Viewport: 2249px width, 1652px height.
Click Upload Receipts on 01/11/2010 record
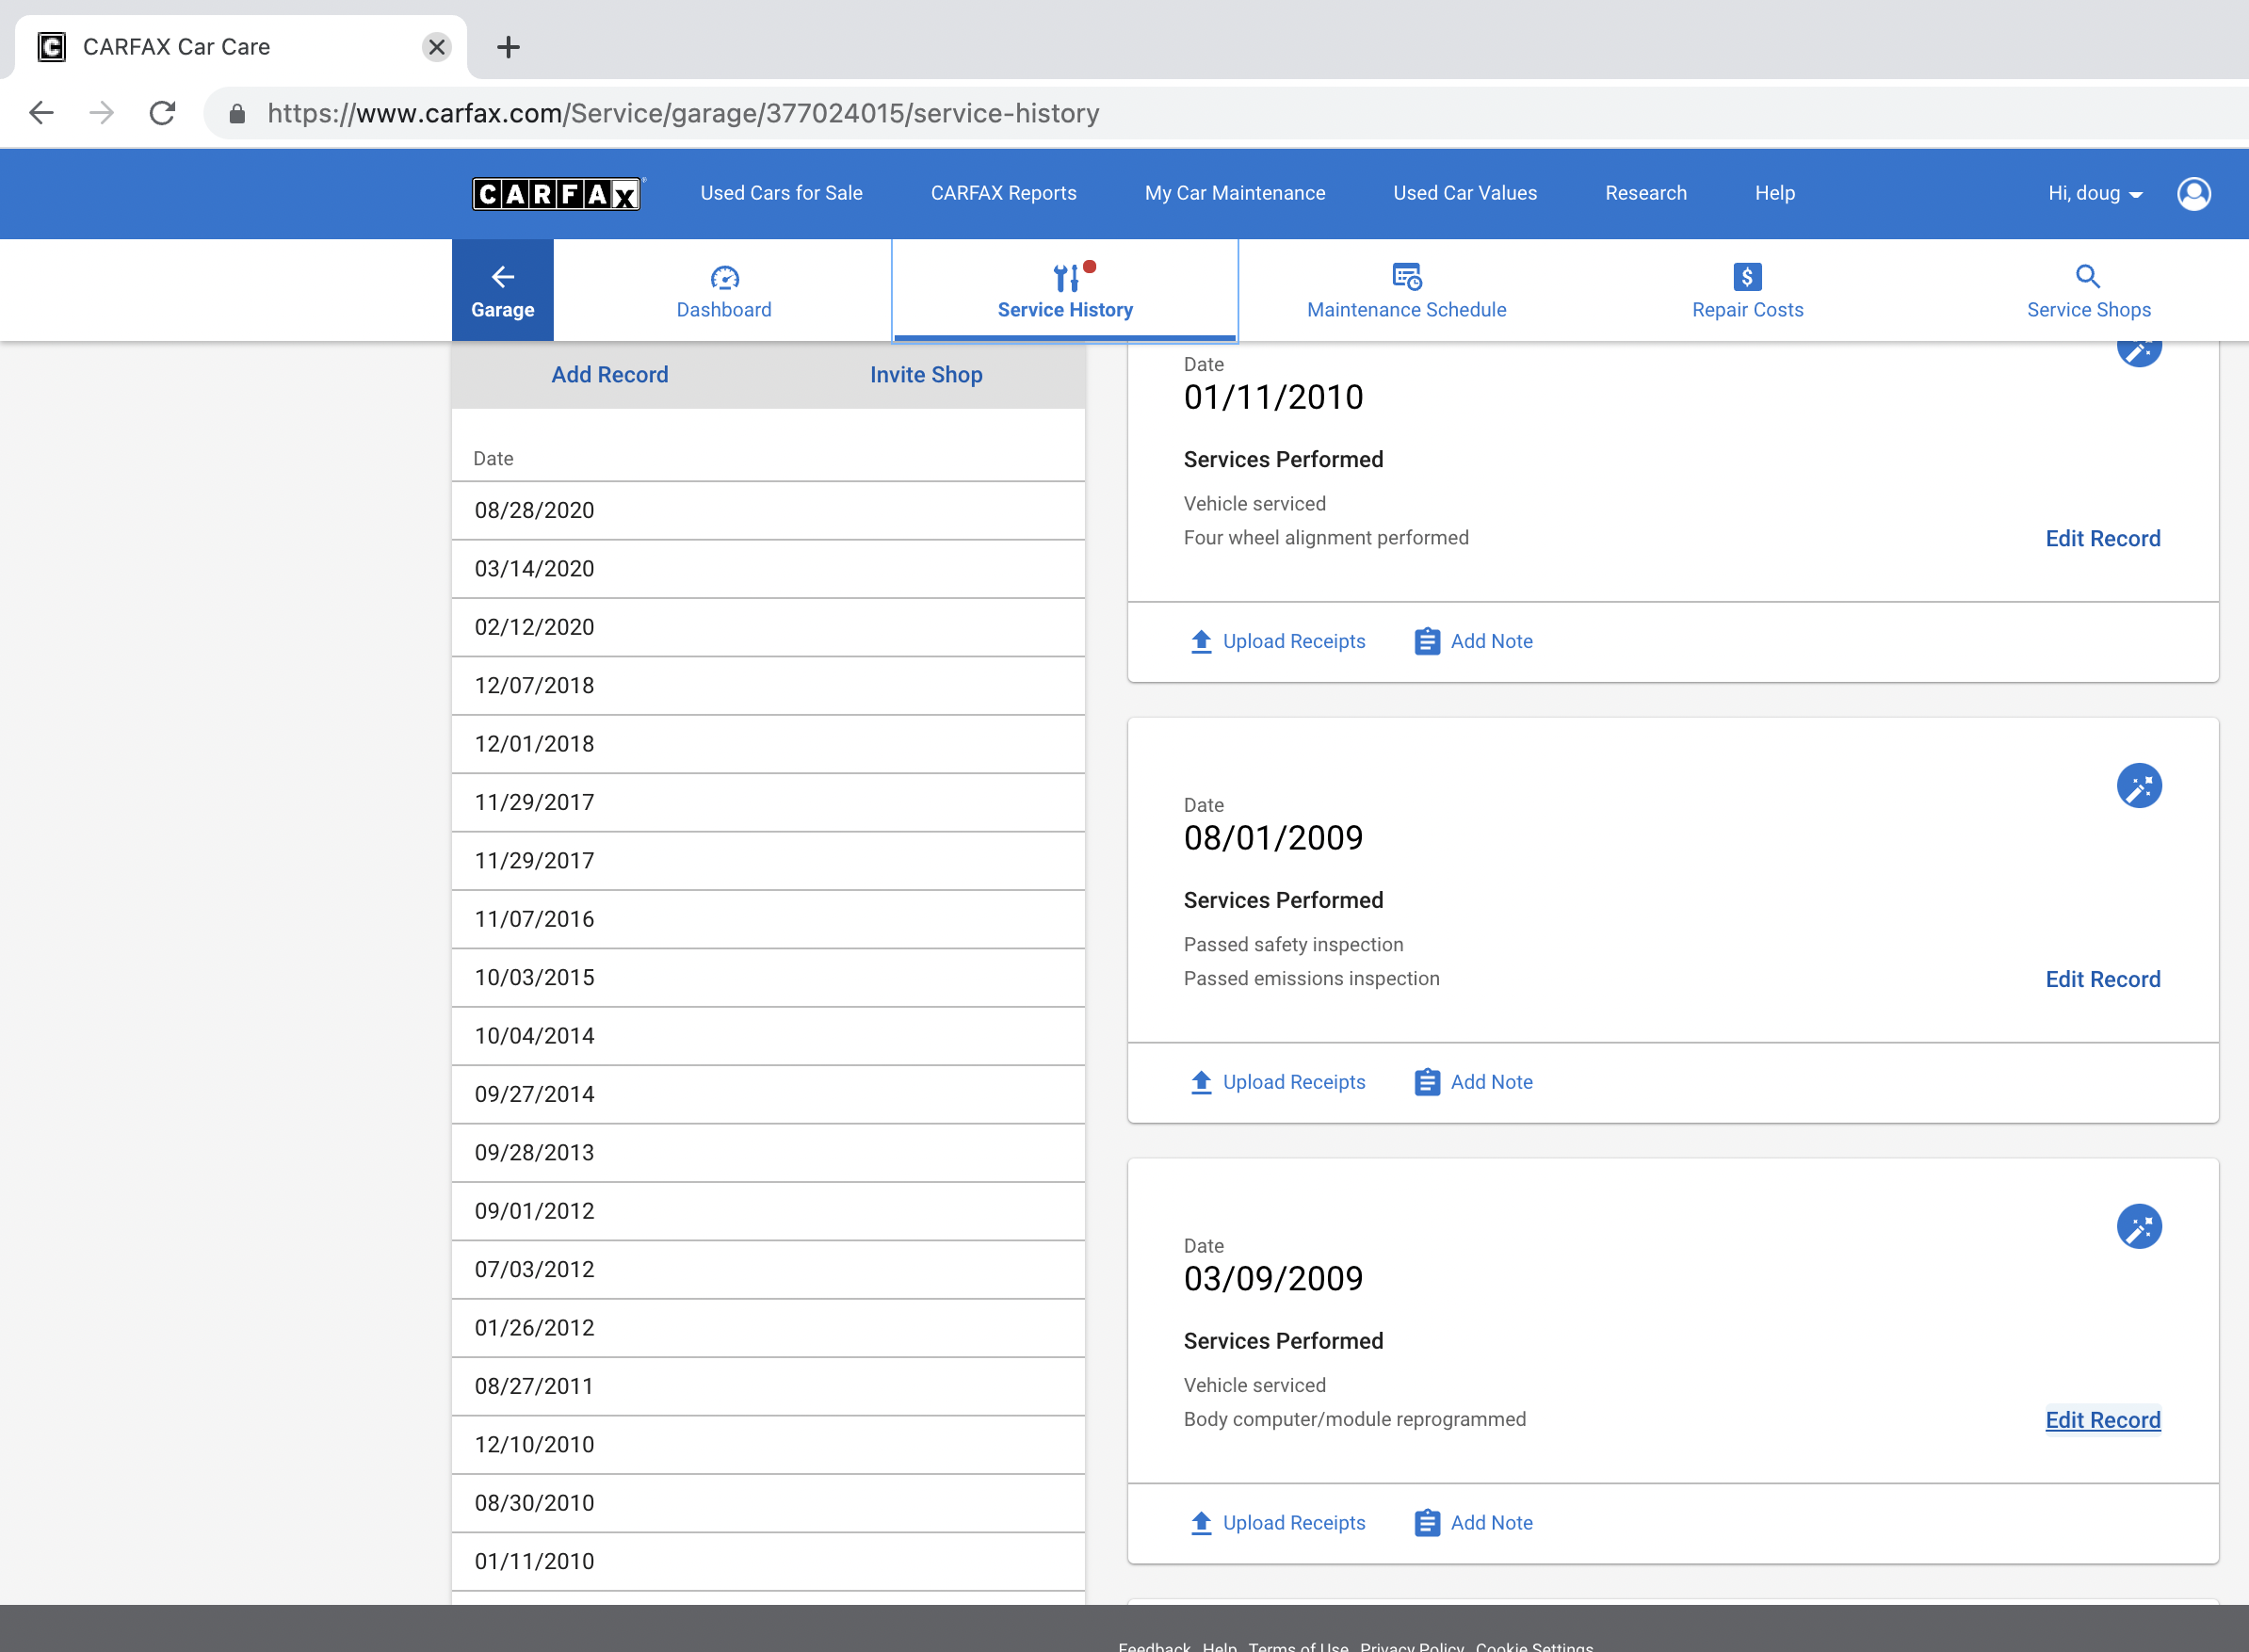tap(1278, 641)
